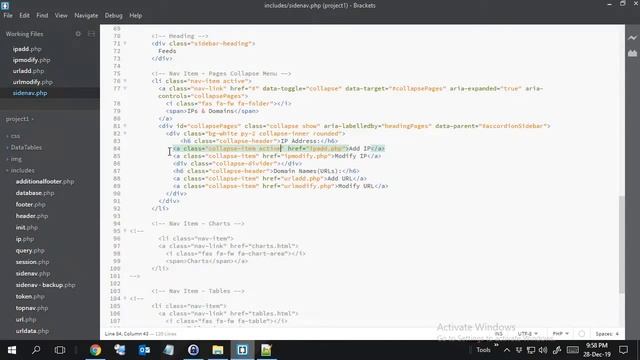Open the Help menu
This screenshot has width=640, height=360.
click(x=136, y=16)
